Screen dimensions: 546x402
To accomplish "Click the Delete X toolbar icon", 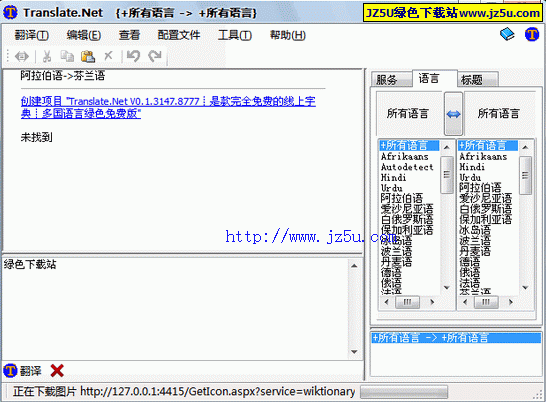I will [108, 56].
